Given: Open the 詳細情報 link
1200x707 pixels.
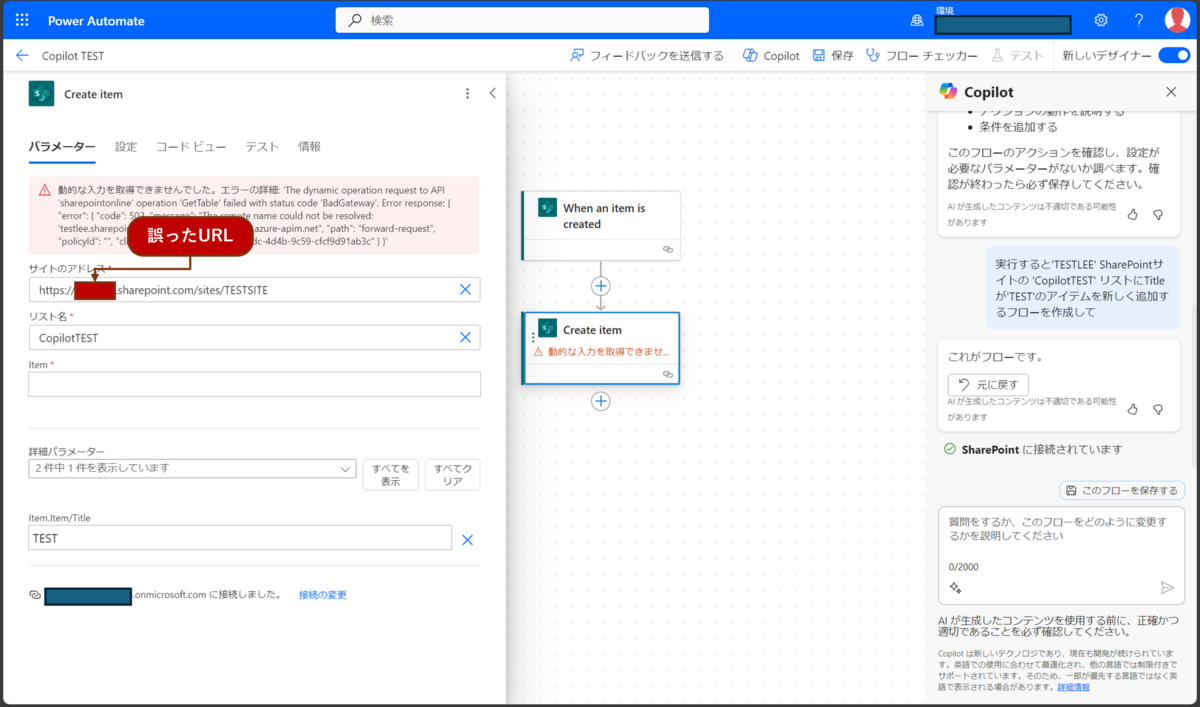Looking at the screenshot, I should coord(1073,687).
